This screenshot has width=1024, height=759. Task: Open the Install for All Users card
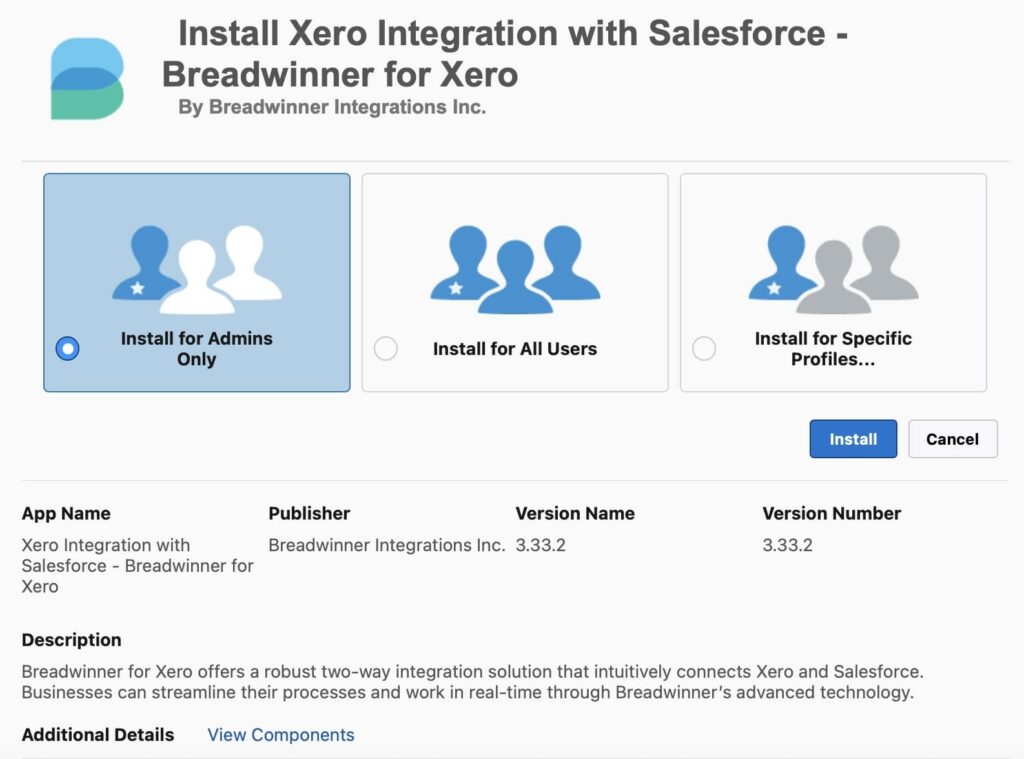click(514, 282)
